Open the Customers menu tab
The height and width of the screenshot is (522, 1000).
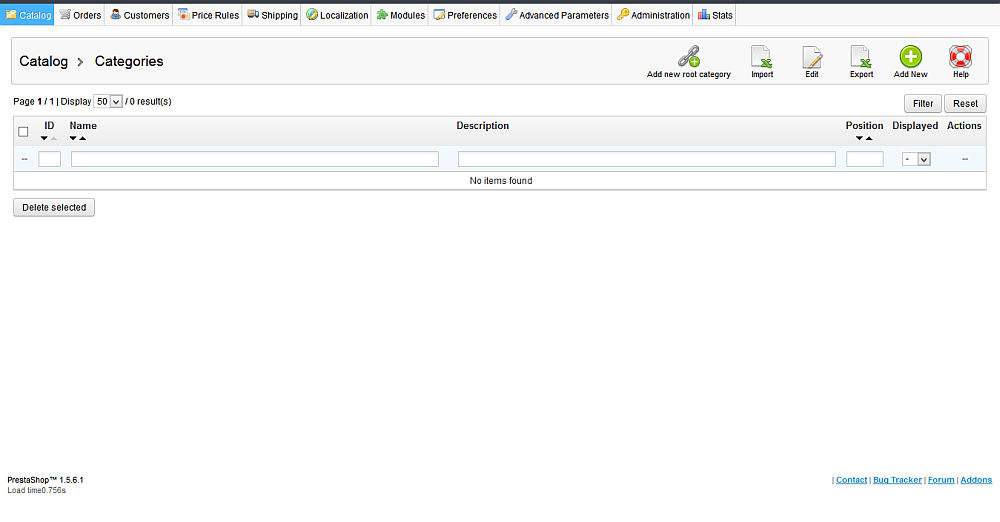click(139, 15)
